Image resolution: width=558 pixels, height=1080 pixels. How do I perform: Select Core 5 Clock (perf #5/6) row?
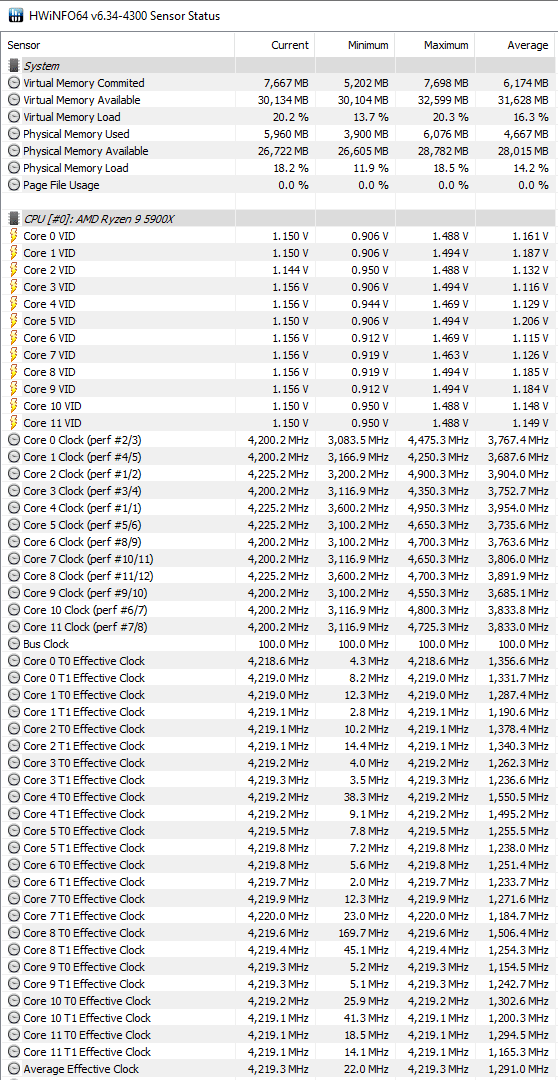pos(279,525)
